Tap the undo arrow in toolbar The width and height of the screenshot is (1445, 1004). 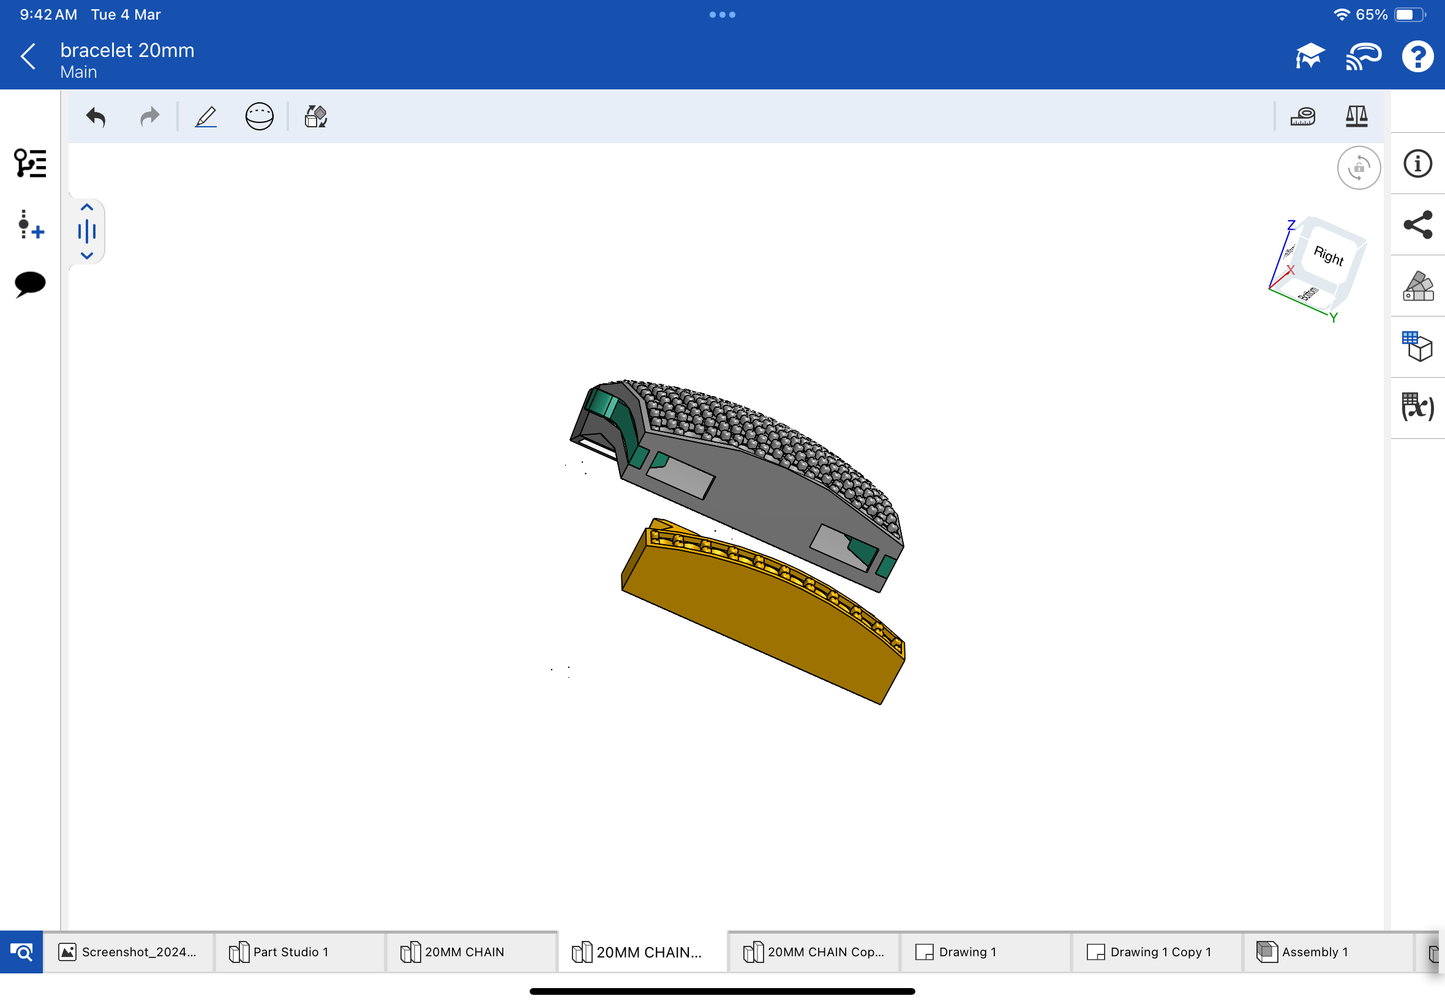click(x=96, y=117)
